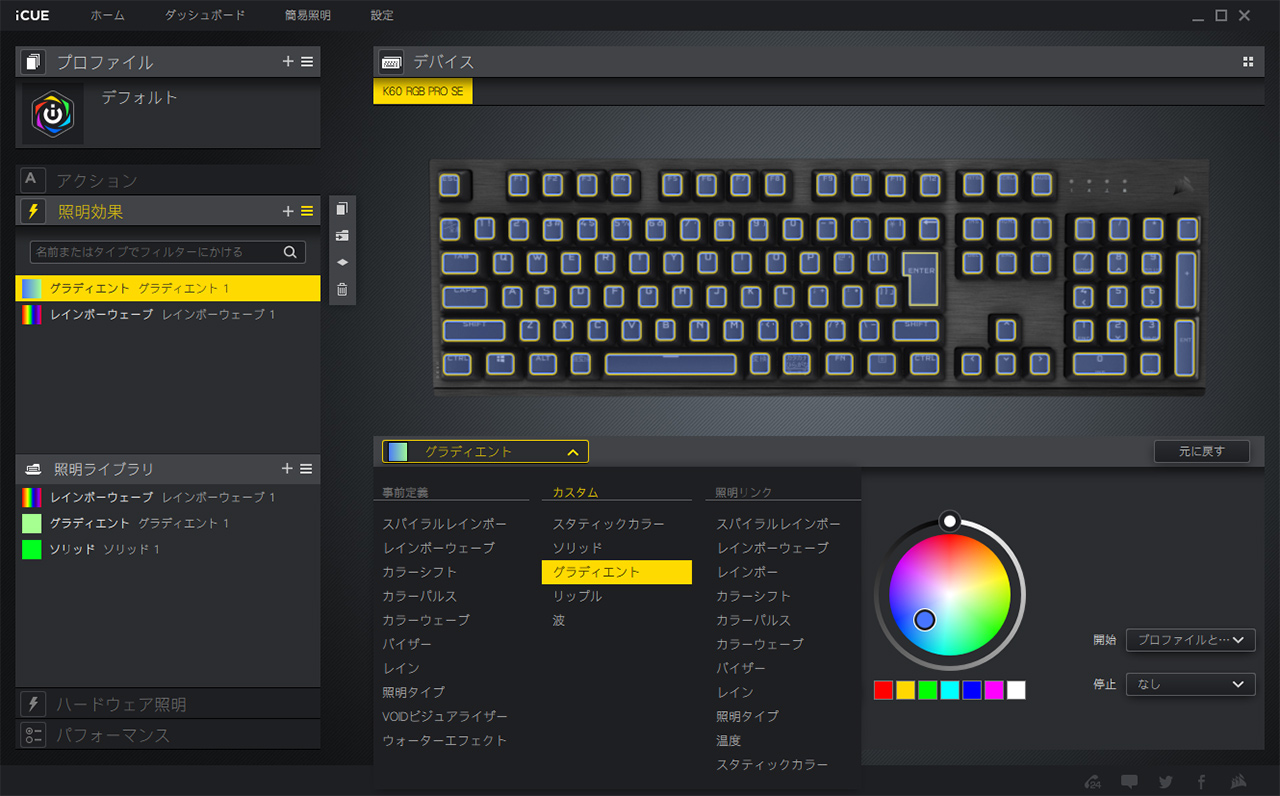Select the デフォルト profile hexagon thumbnail
The image size is (1280, 796).
point(53,113)
